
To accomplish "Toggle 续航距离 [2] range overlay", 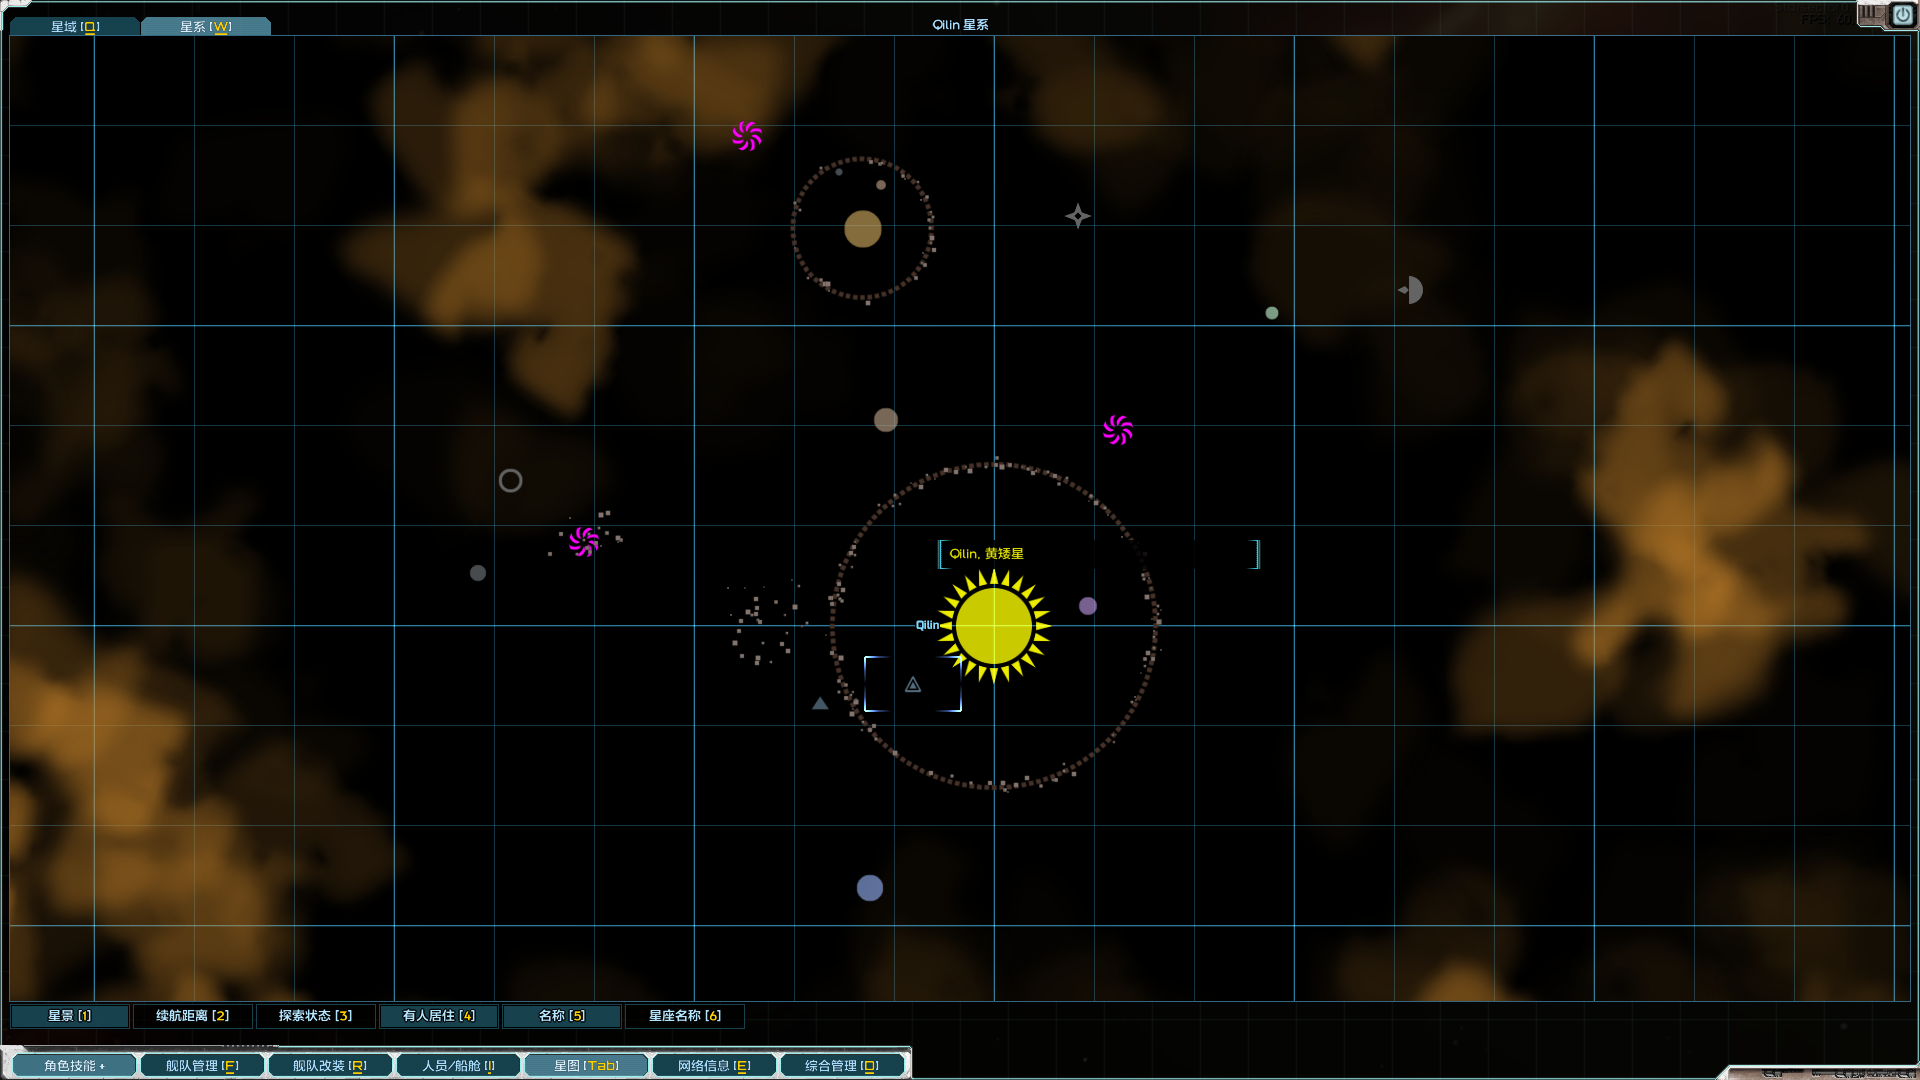I will [192, 1016].
